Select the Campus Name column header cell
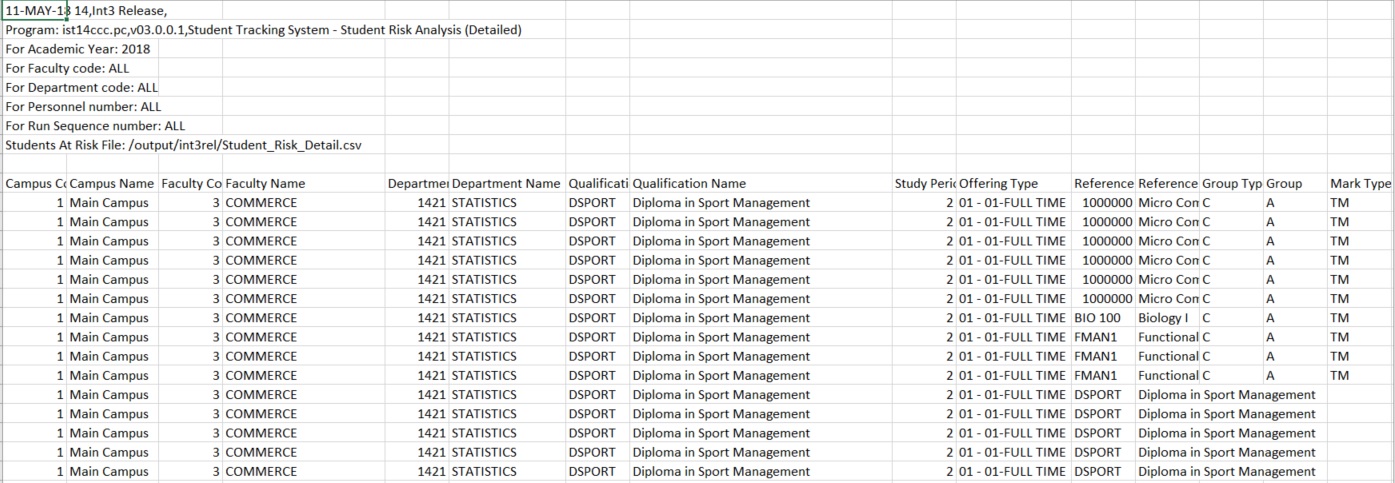1395x483 pixels. click(112, 184)
